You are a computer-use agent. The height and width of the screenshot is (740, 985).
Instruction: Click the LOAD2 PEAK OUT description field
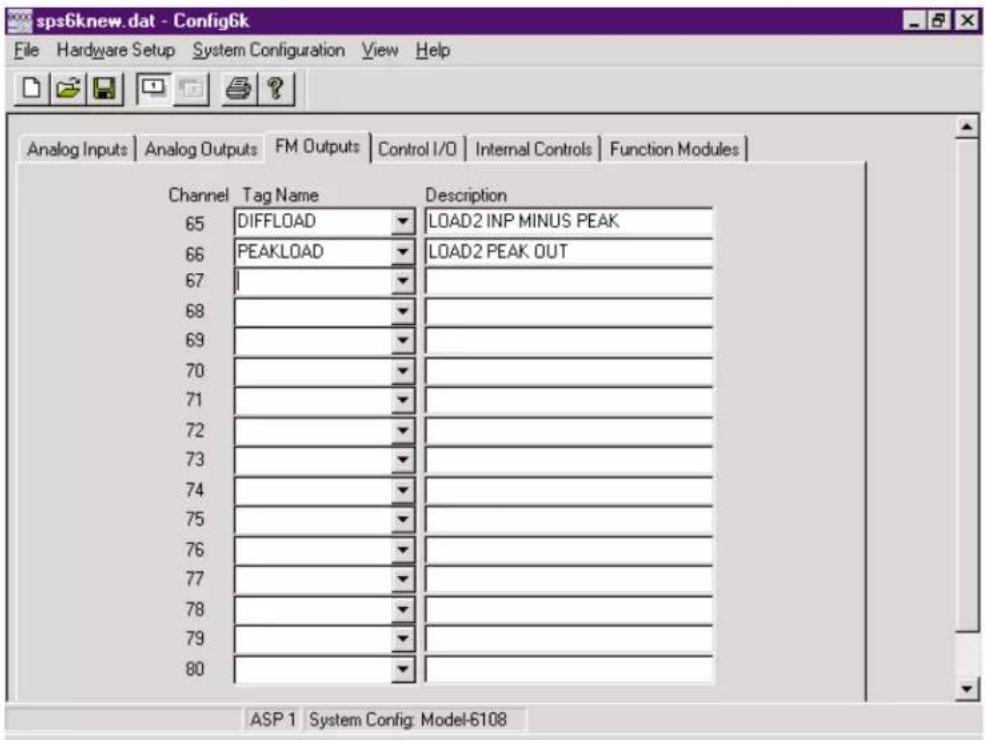tap(569, 252)
